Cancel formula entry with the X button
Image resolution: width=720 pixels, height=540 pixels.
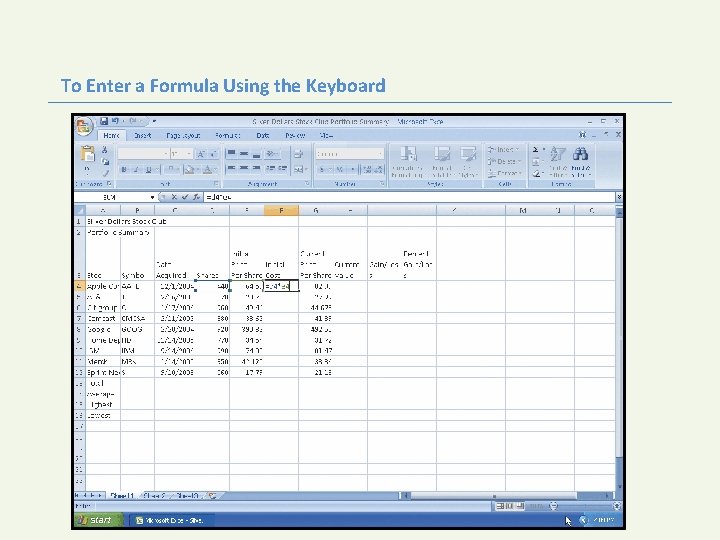coord(174,197)
